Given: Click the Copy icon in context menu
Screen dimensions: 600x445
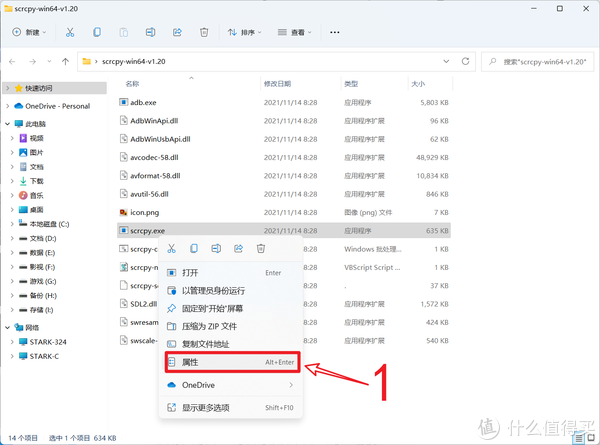Looking at the screenshot, I should (194, 249).
